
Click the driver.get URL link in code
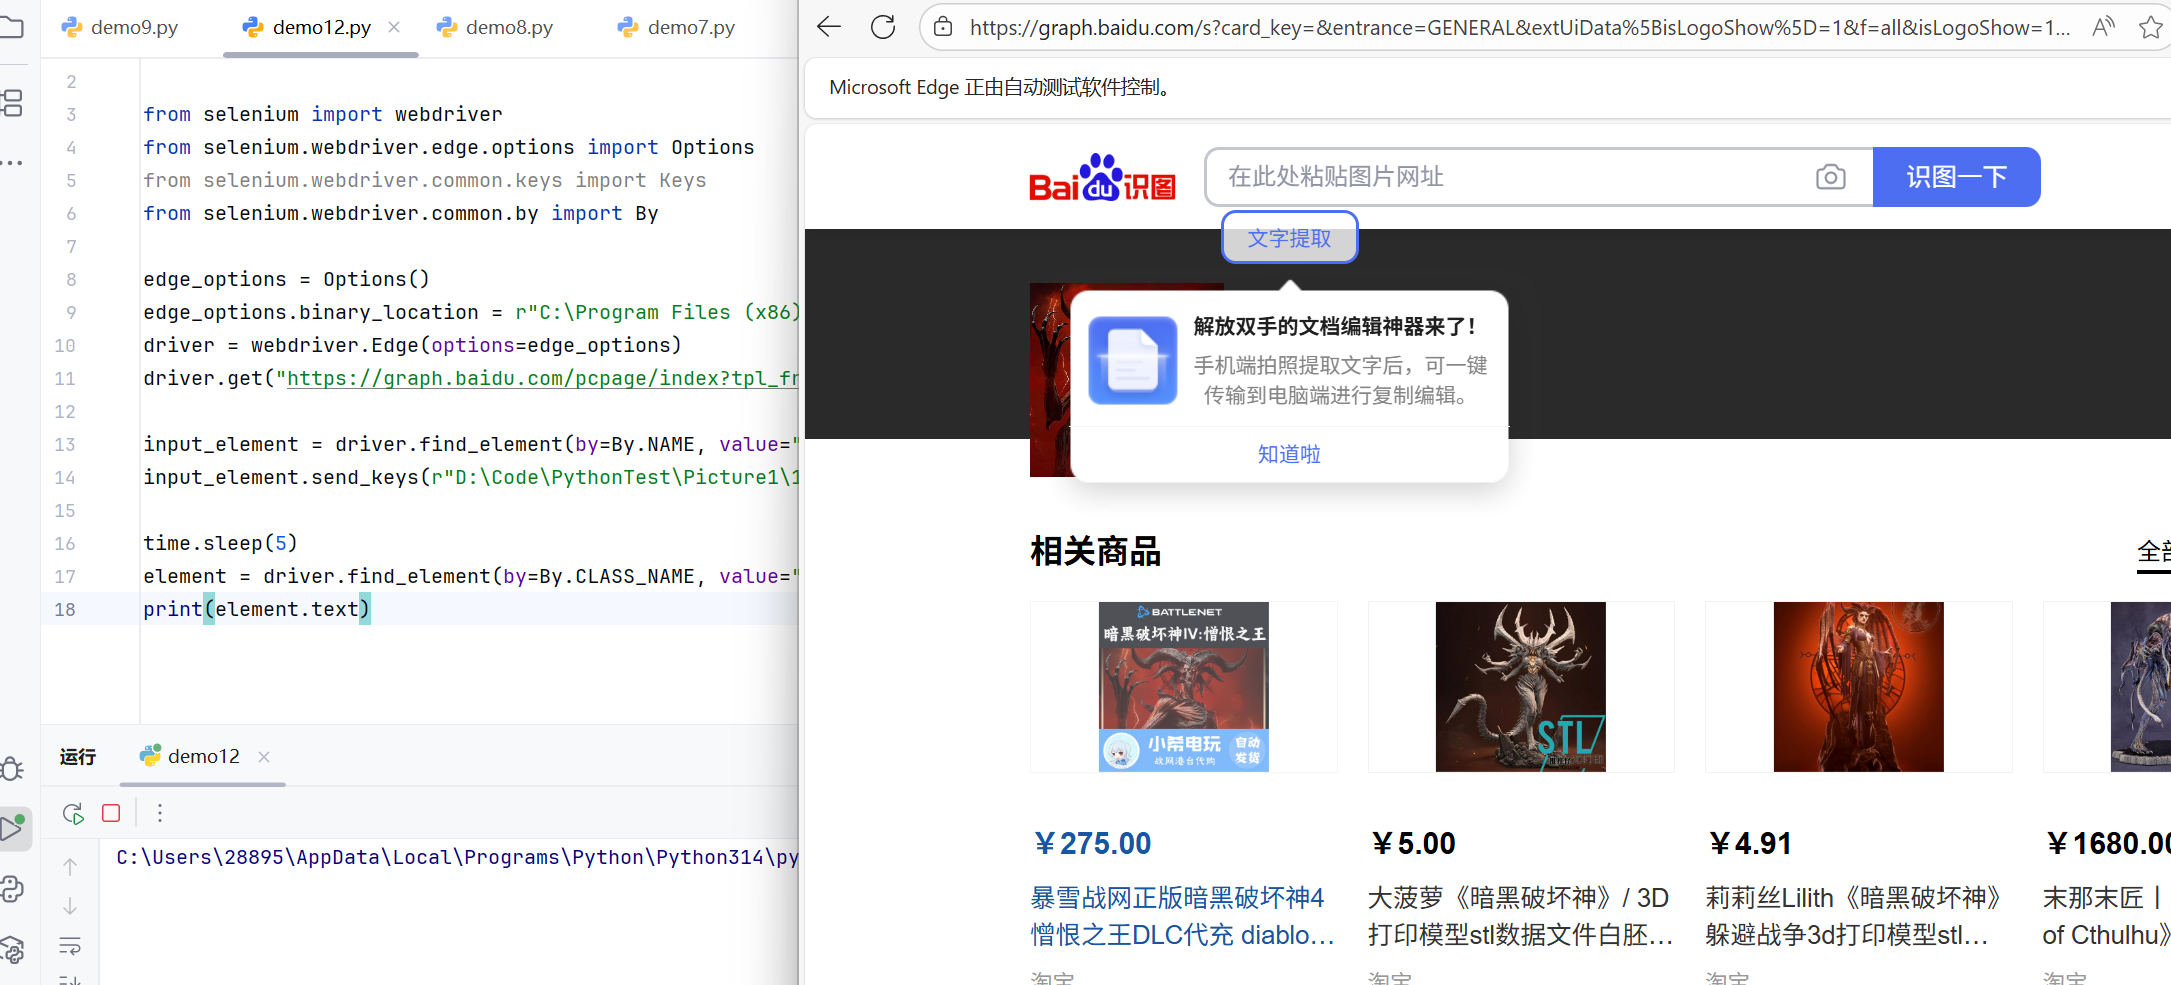pyautogui.click(x=542, y=378)
